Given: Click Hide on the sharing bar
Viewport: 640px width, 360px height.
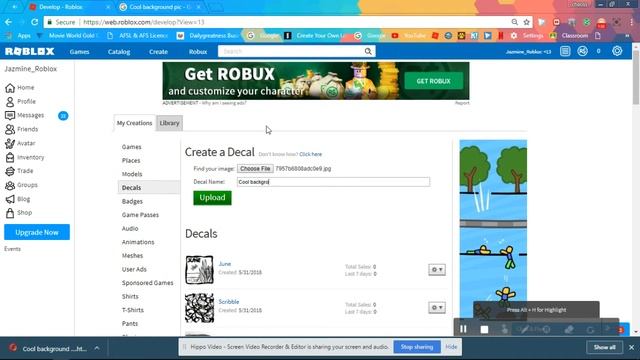Looking at the screenshot, I should pos(451,347).
